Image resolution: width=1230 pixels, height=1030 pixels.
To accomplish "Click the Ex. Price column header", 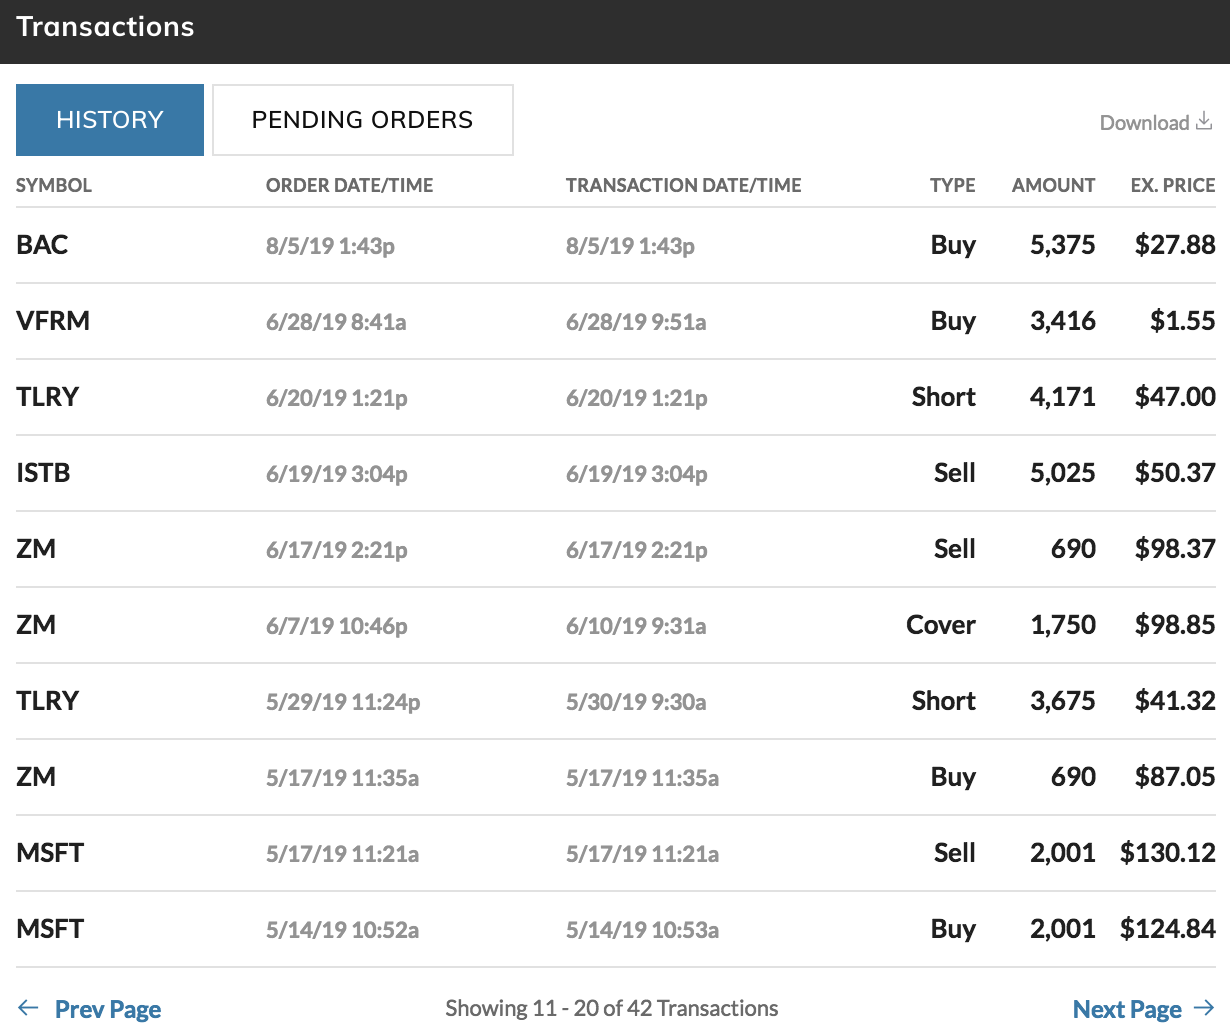I will (x=1172, y=185).
